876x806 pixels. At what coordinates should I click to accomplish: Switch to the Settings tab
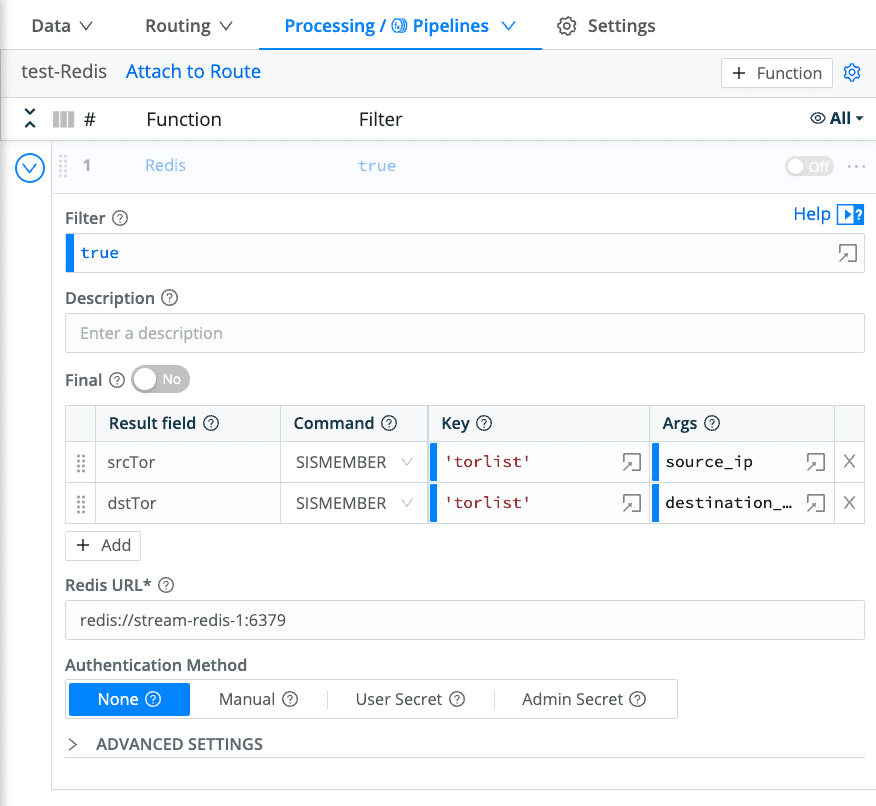606,26
